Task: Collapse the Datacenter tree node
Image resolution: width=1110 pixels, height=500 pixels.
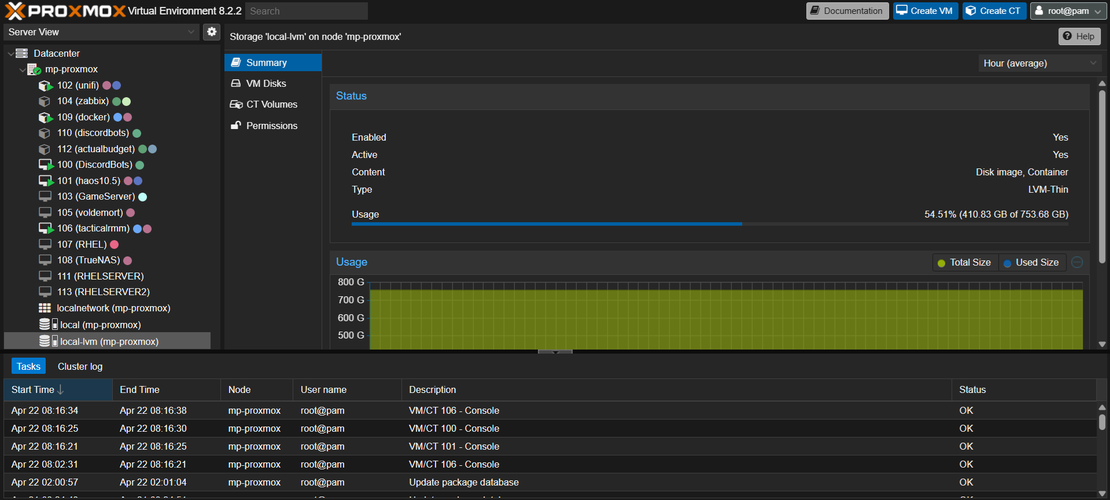Action: pos(10,53)
